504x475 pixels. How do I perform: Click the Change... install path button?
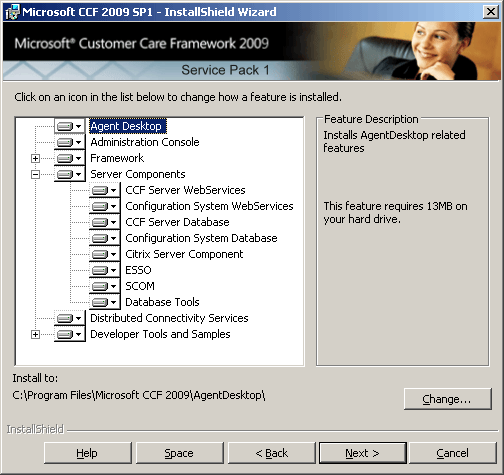[448, 399]
